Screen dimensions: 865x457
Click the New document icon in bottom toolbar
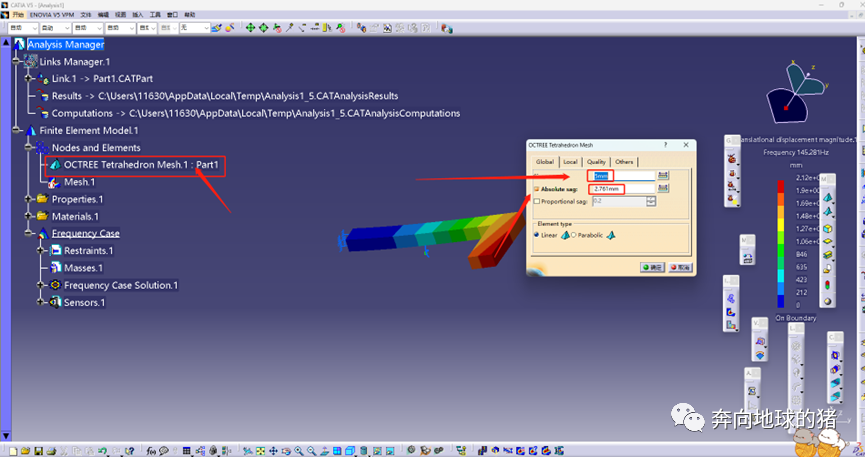(x=13, y=451)
